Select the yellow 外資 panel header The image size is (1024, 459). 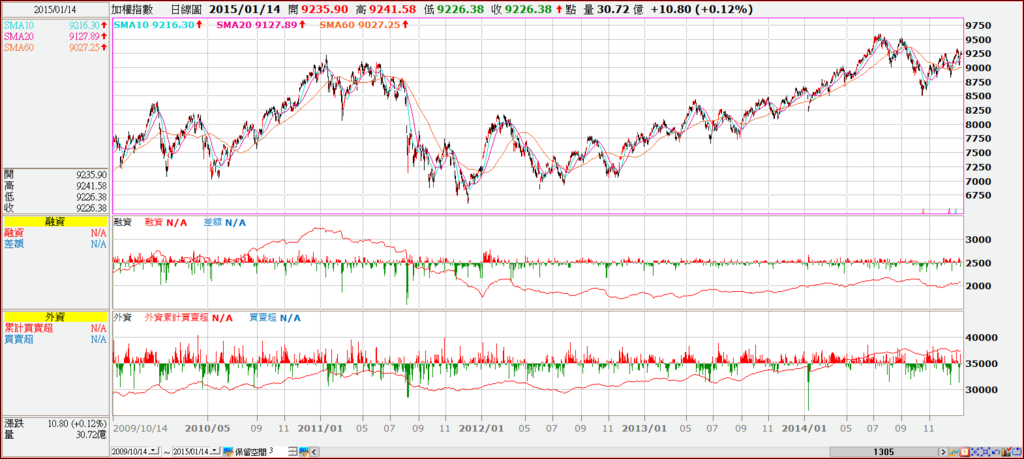(54, 317)
